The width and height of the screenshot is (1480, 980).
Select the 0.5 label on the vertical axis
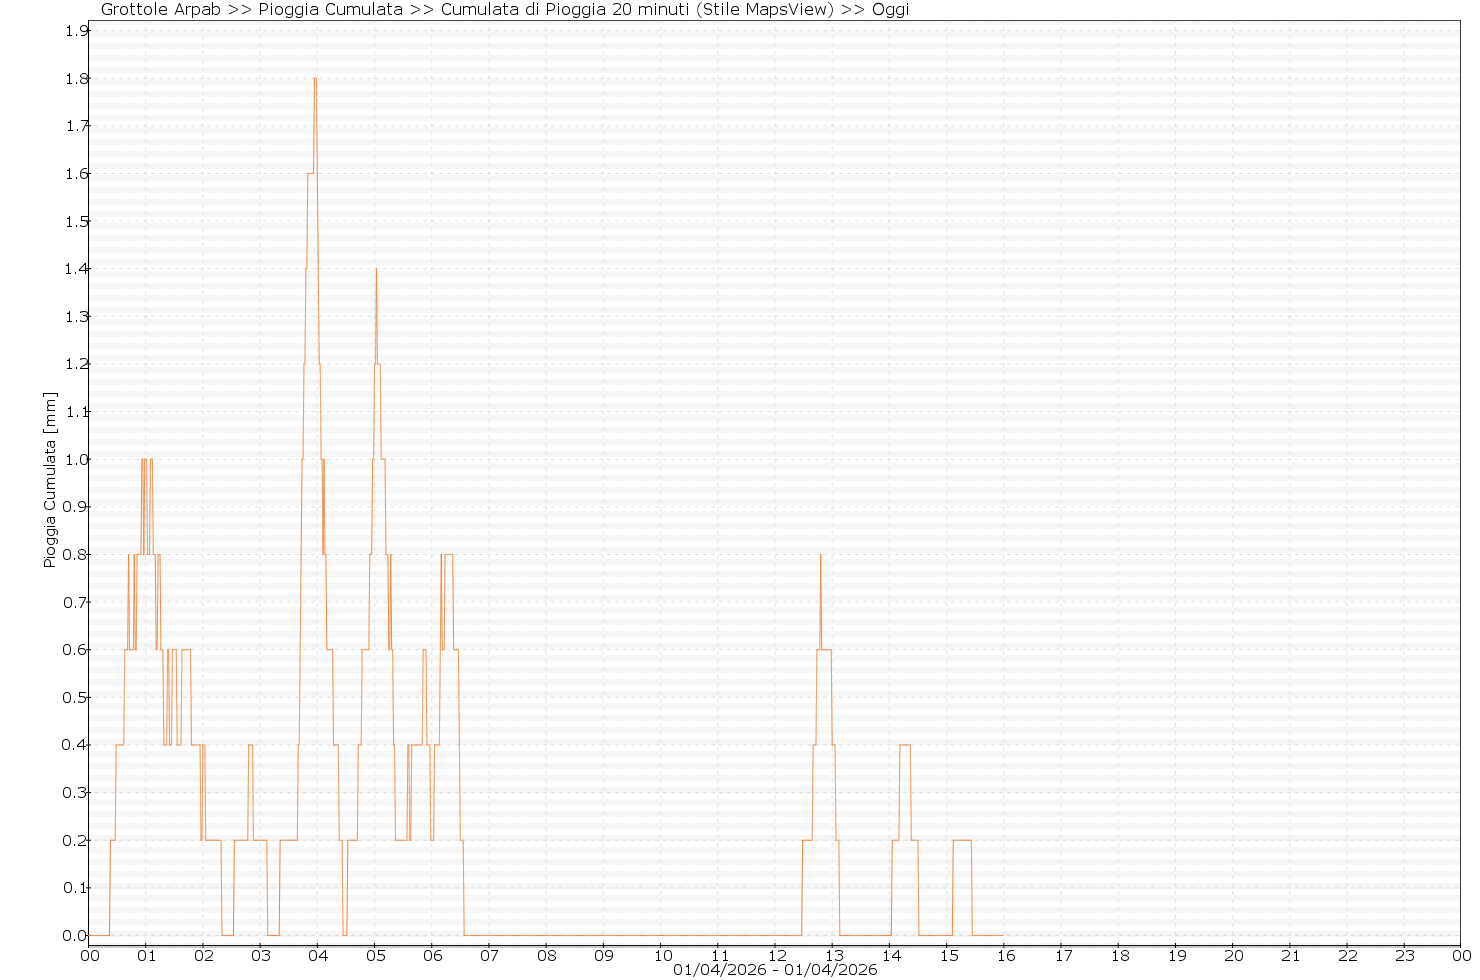(76, 697)
